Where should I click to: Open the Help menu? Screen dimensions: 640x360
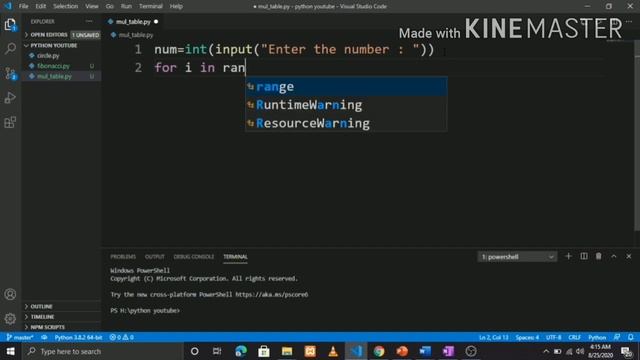[176, 6]
